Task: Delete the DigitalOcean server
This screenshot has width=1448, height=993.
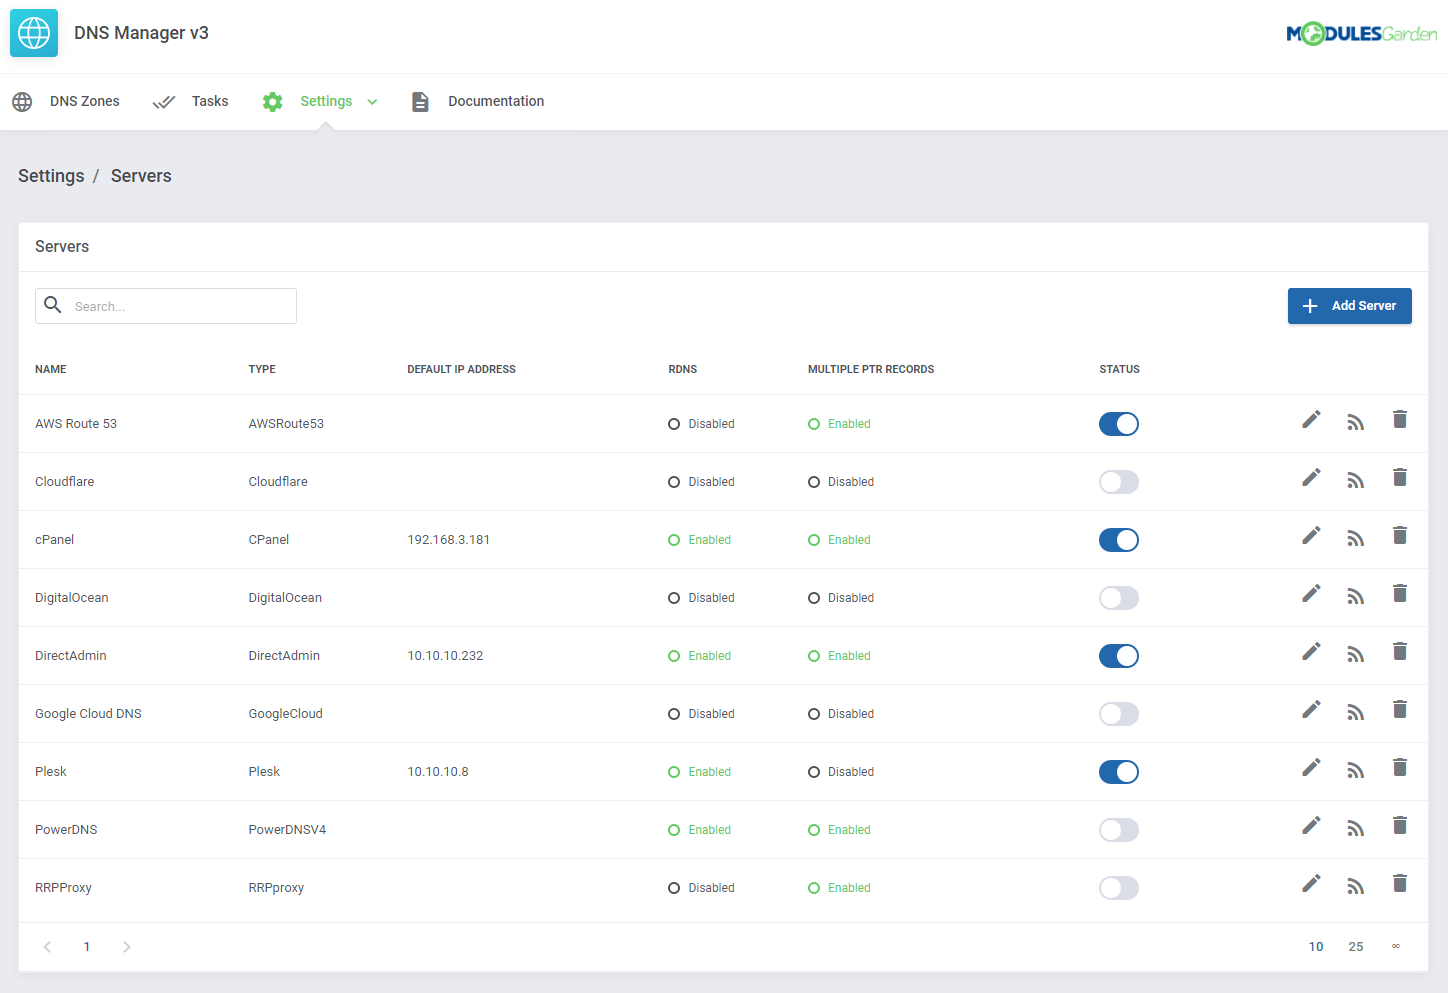Action: (1400, 594)
